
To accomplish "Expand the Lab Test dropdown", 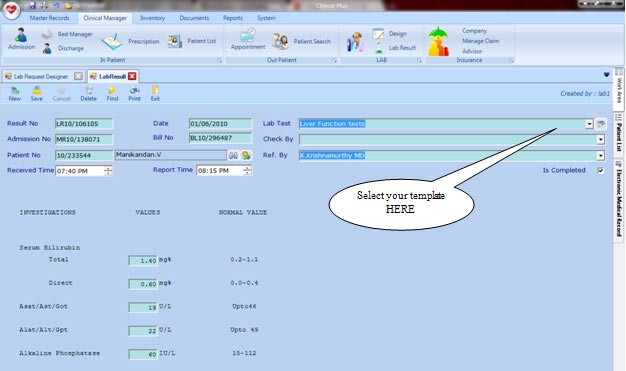I will point(589,124).
